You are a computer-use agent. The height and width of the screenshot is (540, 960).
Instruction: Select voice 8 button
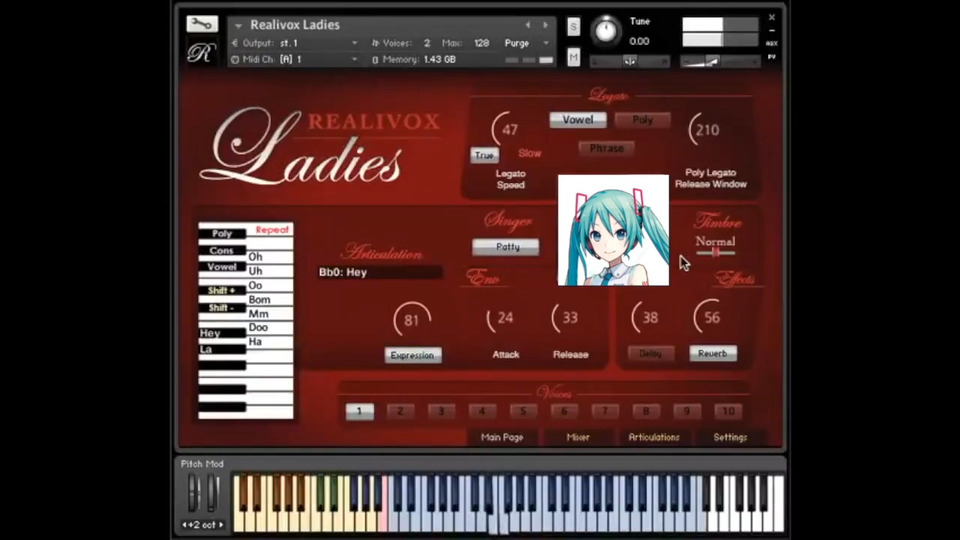(646, 411)
